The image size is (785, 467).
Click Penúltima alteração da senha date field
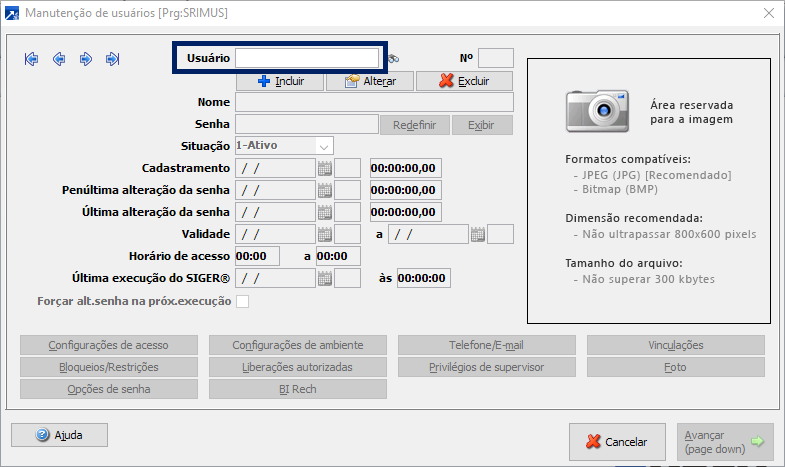tap(275, 190)
